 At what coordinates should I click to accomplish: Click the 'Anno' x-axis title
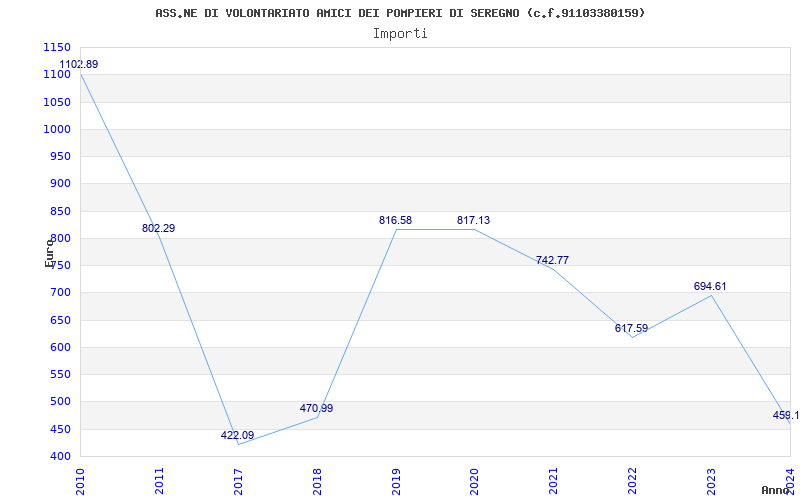pos(775,490)
